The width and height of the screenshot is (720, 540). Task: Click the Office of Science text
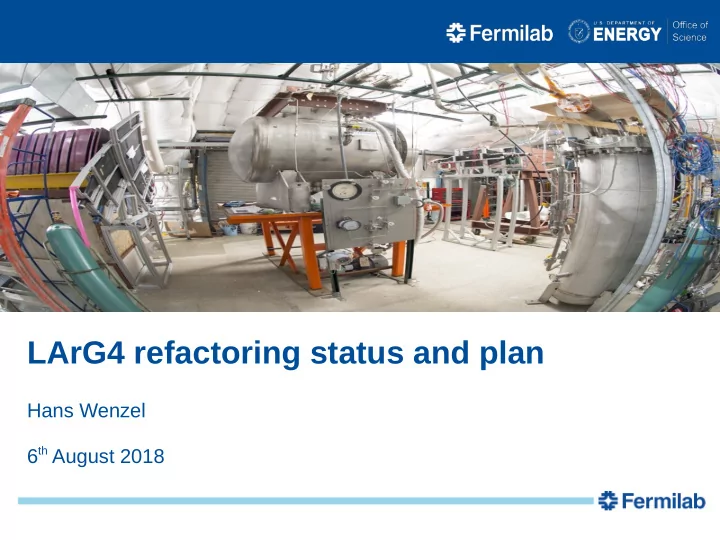click(690, 31)
